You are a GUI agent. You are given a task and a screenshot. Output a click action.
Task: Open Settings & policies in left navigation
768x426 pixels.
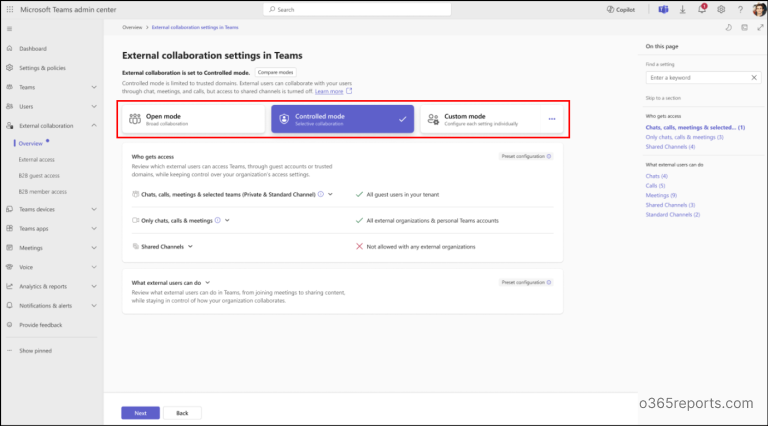42,68
